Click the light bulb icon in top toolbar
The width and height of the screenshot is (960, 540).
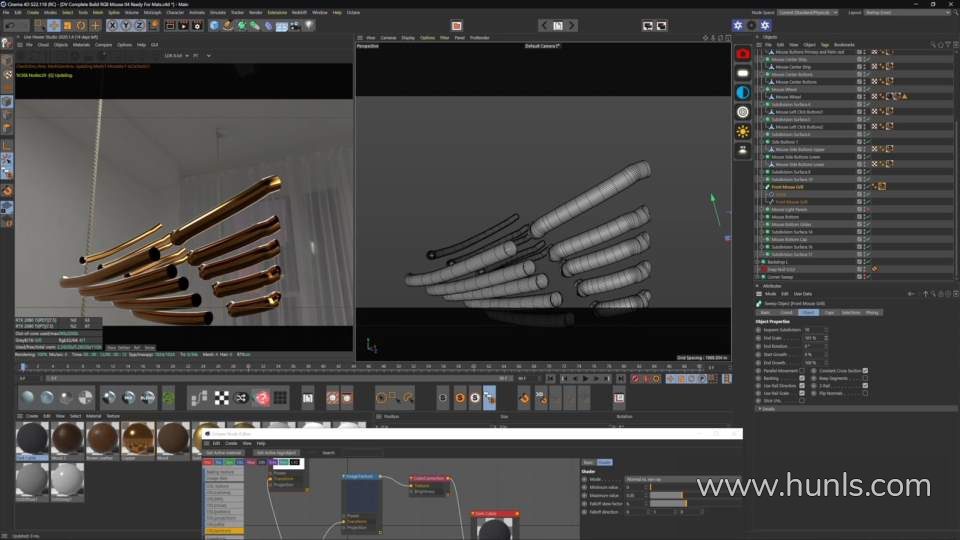(x=309, y=25)
